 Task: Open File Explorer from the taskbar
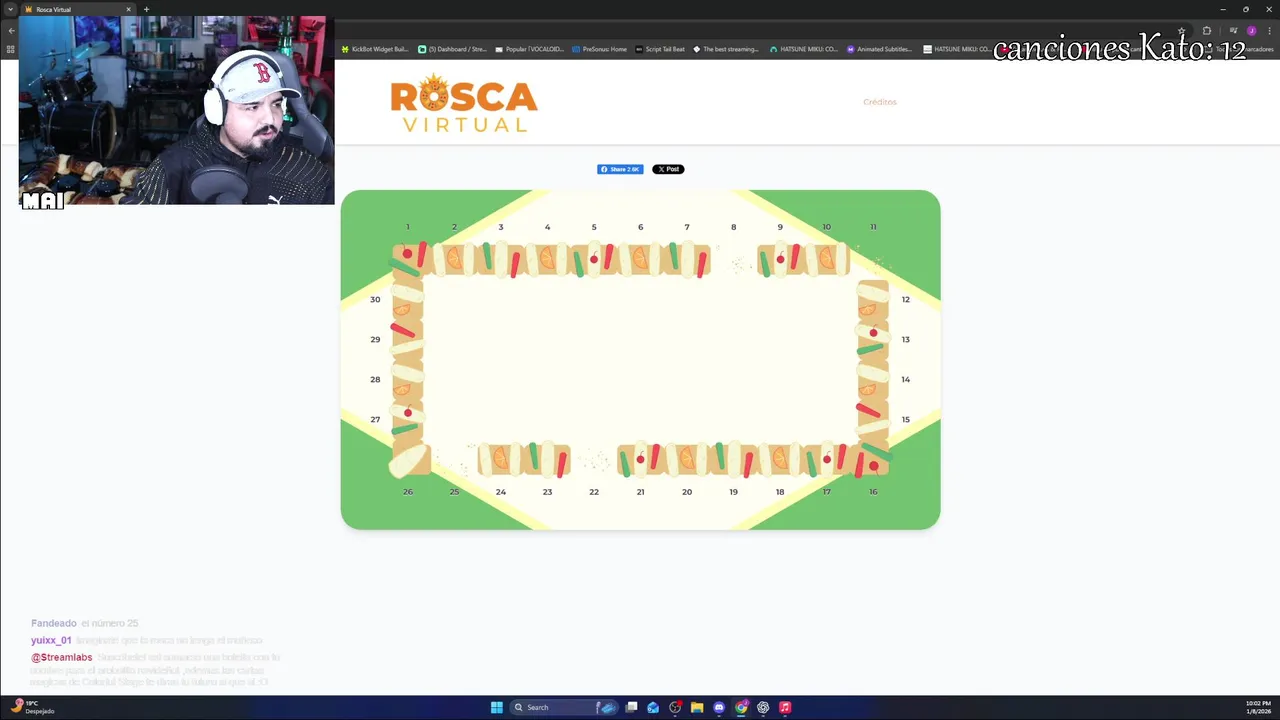point(697,707)
